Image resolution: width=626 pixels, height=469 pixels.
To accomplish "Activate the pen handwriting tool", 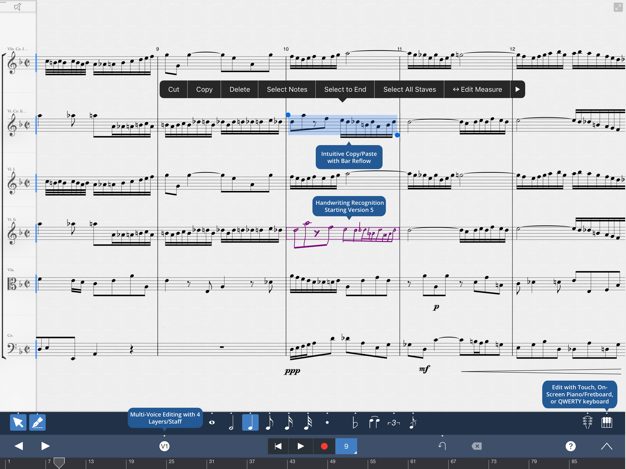I will (37, 422).
